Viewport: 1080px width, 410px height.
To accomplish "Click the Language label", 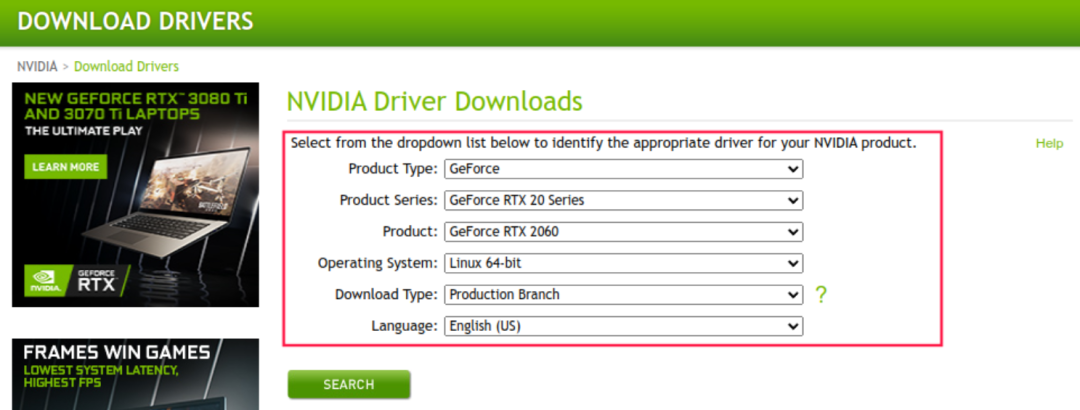I will pos(404,326).
